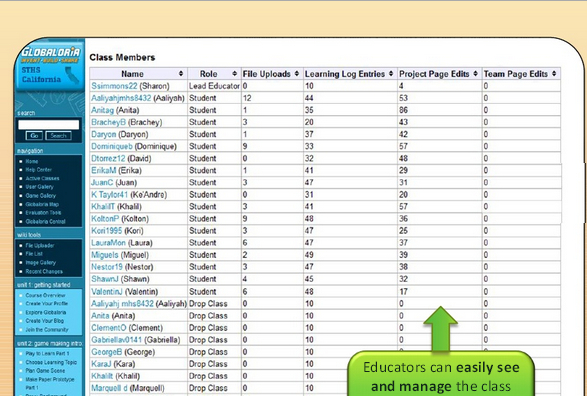The image size is (587, 396).
Task: Click the Globaloria logo
Action: point(50,55)
